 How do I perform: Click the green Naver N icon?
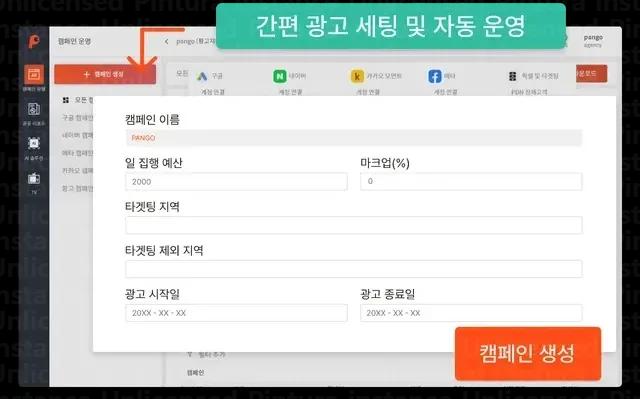280,76
